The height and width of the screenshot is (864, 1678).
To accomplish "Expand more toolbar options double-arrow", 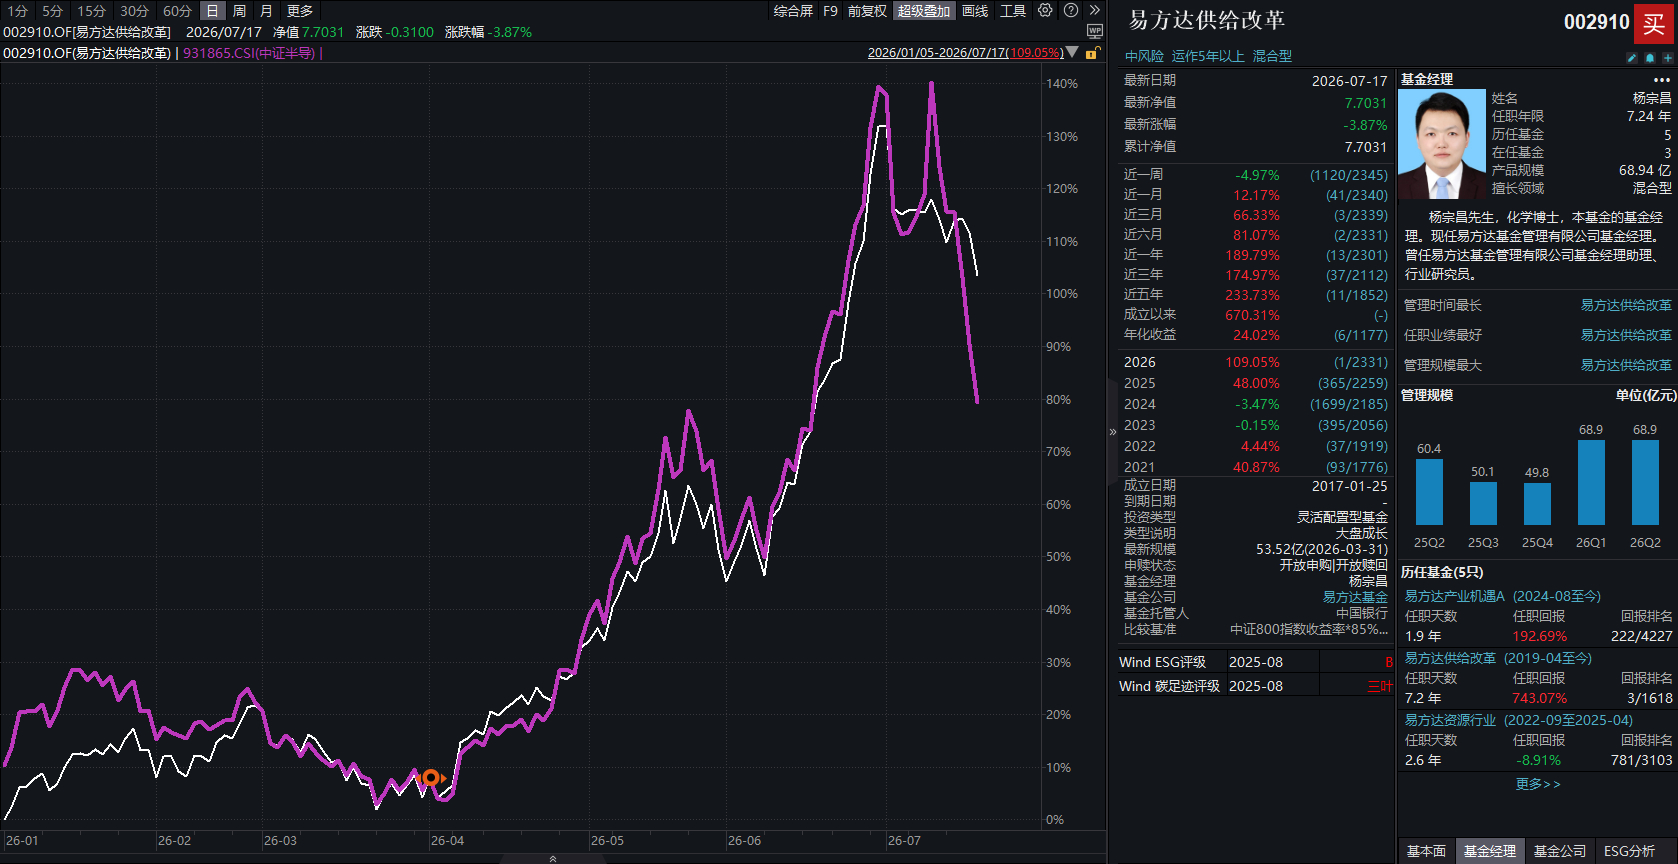I will coord(1095,10).
